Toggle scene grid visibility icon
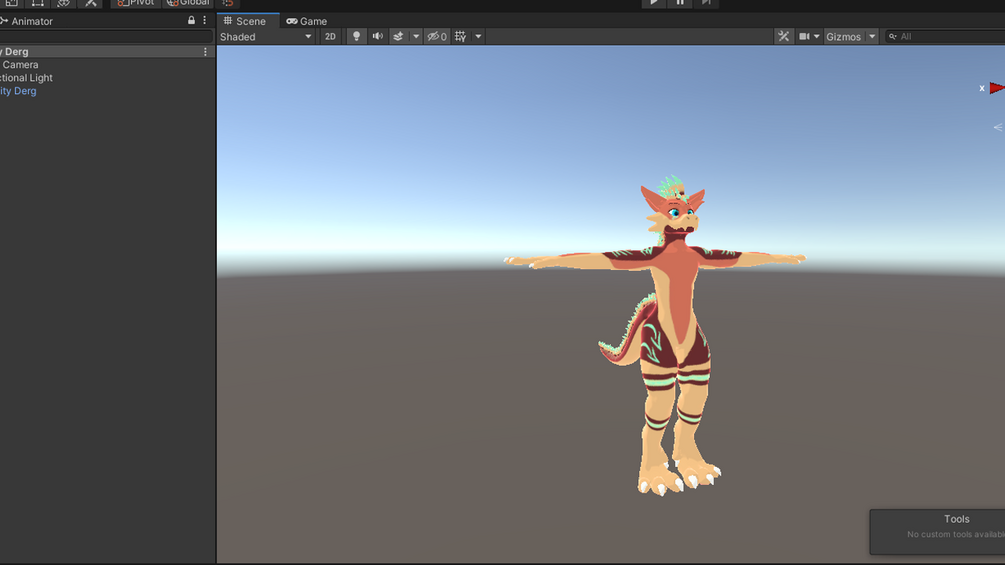 tap(460, 37)
